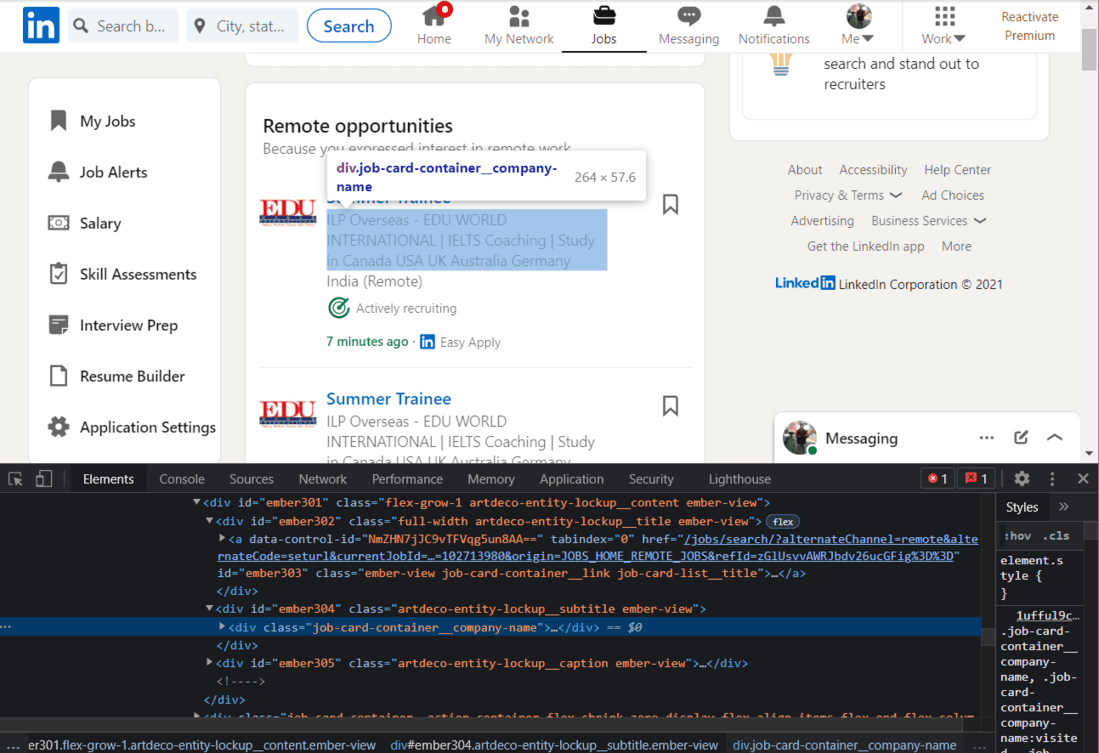Switch to DevTools Performance tab
The width and height of the screenshot is (1099, 753).
tap(407, 479)
